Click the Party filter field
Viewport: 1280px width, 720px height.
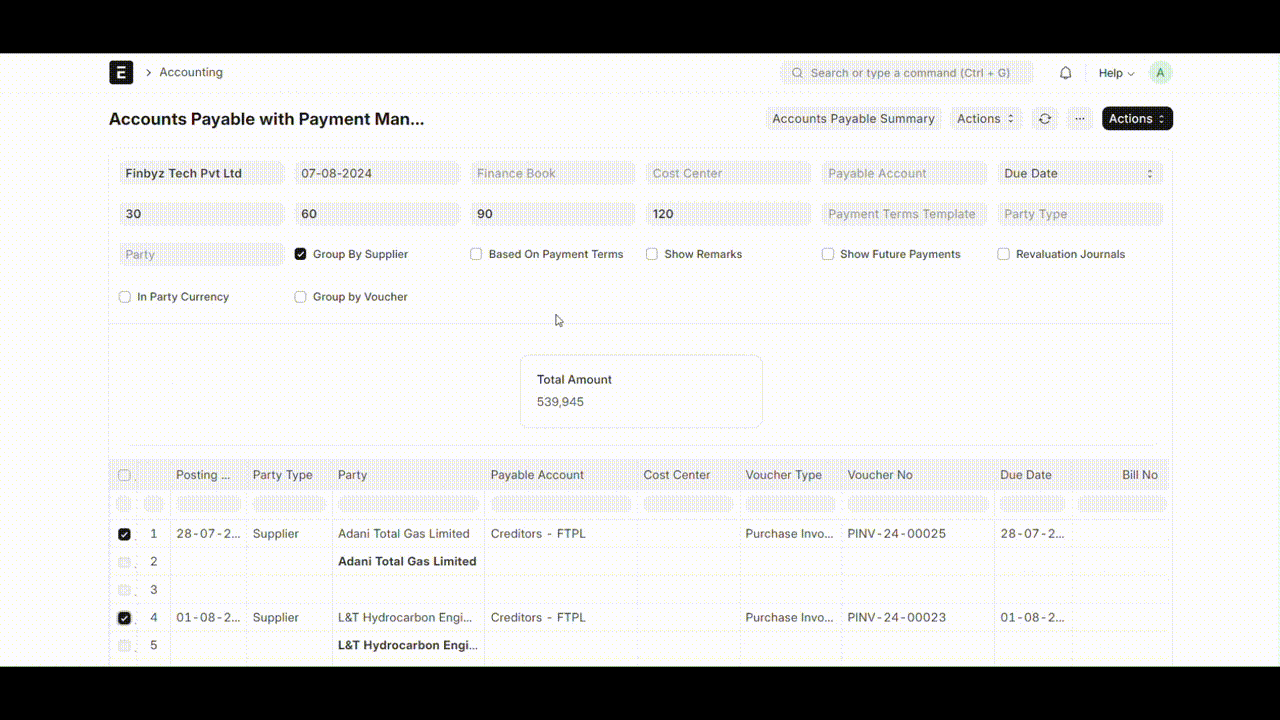(202, 254)
